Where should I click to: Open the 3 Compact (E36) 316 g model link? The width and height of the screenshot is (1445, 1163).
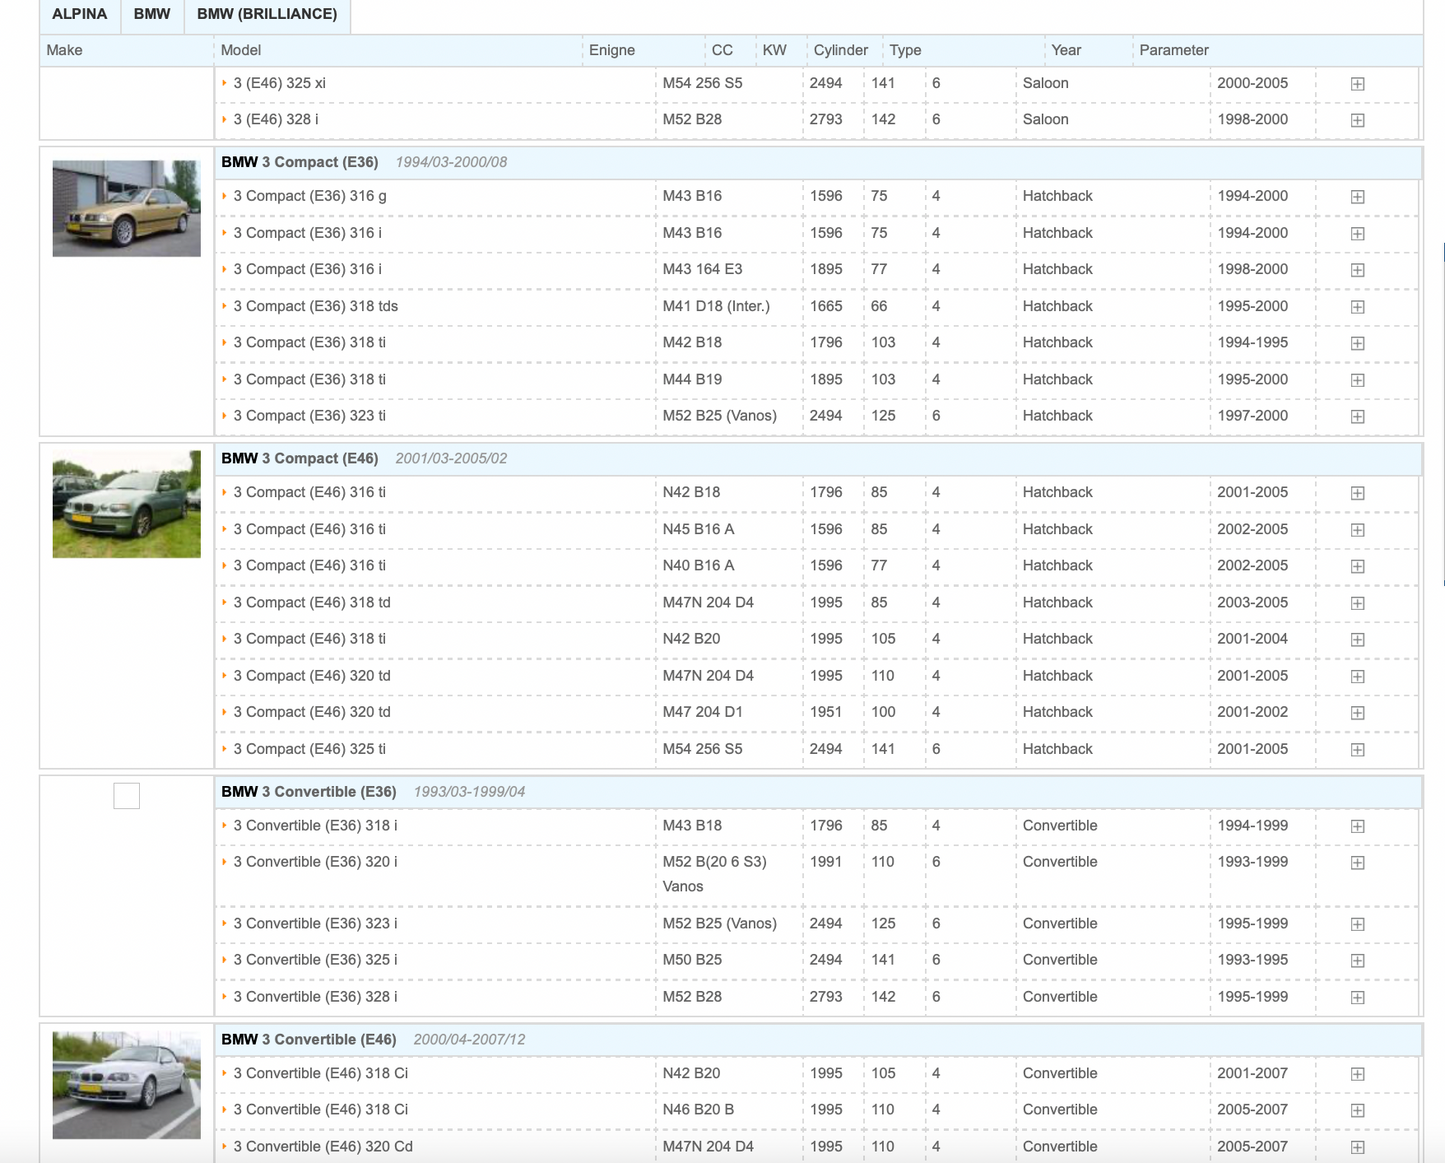309,196
